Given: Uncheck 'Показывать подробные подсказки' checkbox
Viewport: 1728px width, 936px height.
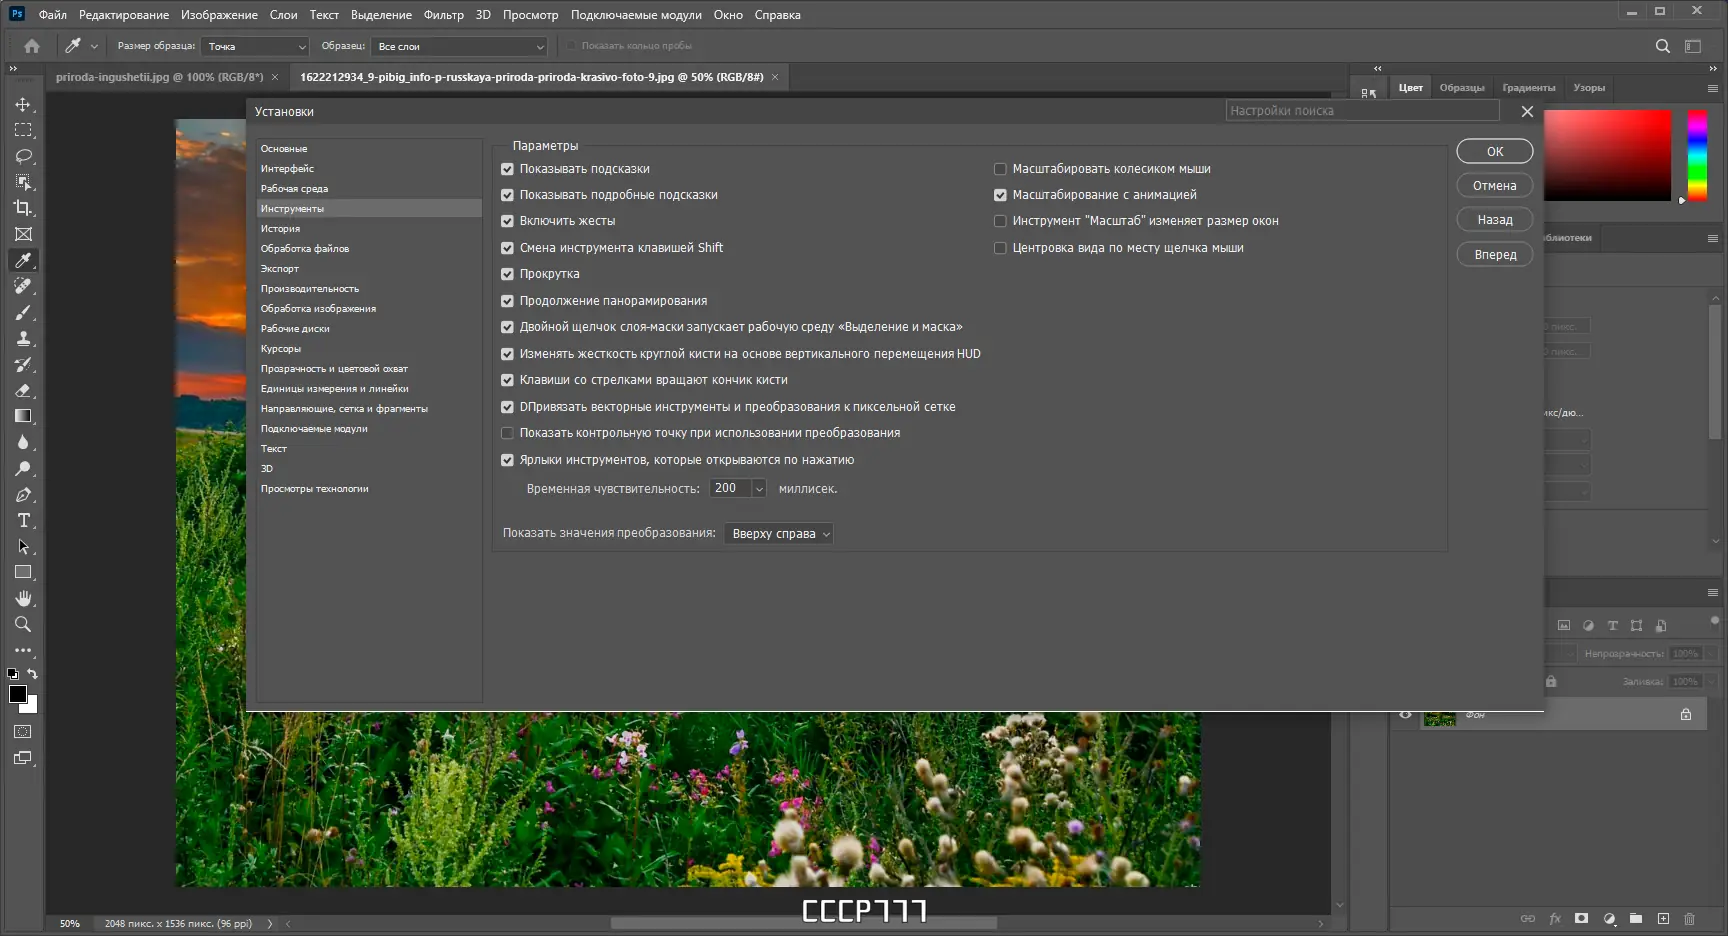Looking at the screenshot, I should pos(507,195).
